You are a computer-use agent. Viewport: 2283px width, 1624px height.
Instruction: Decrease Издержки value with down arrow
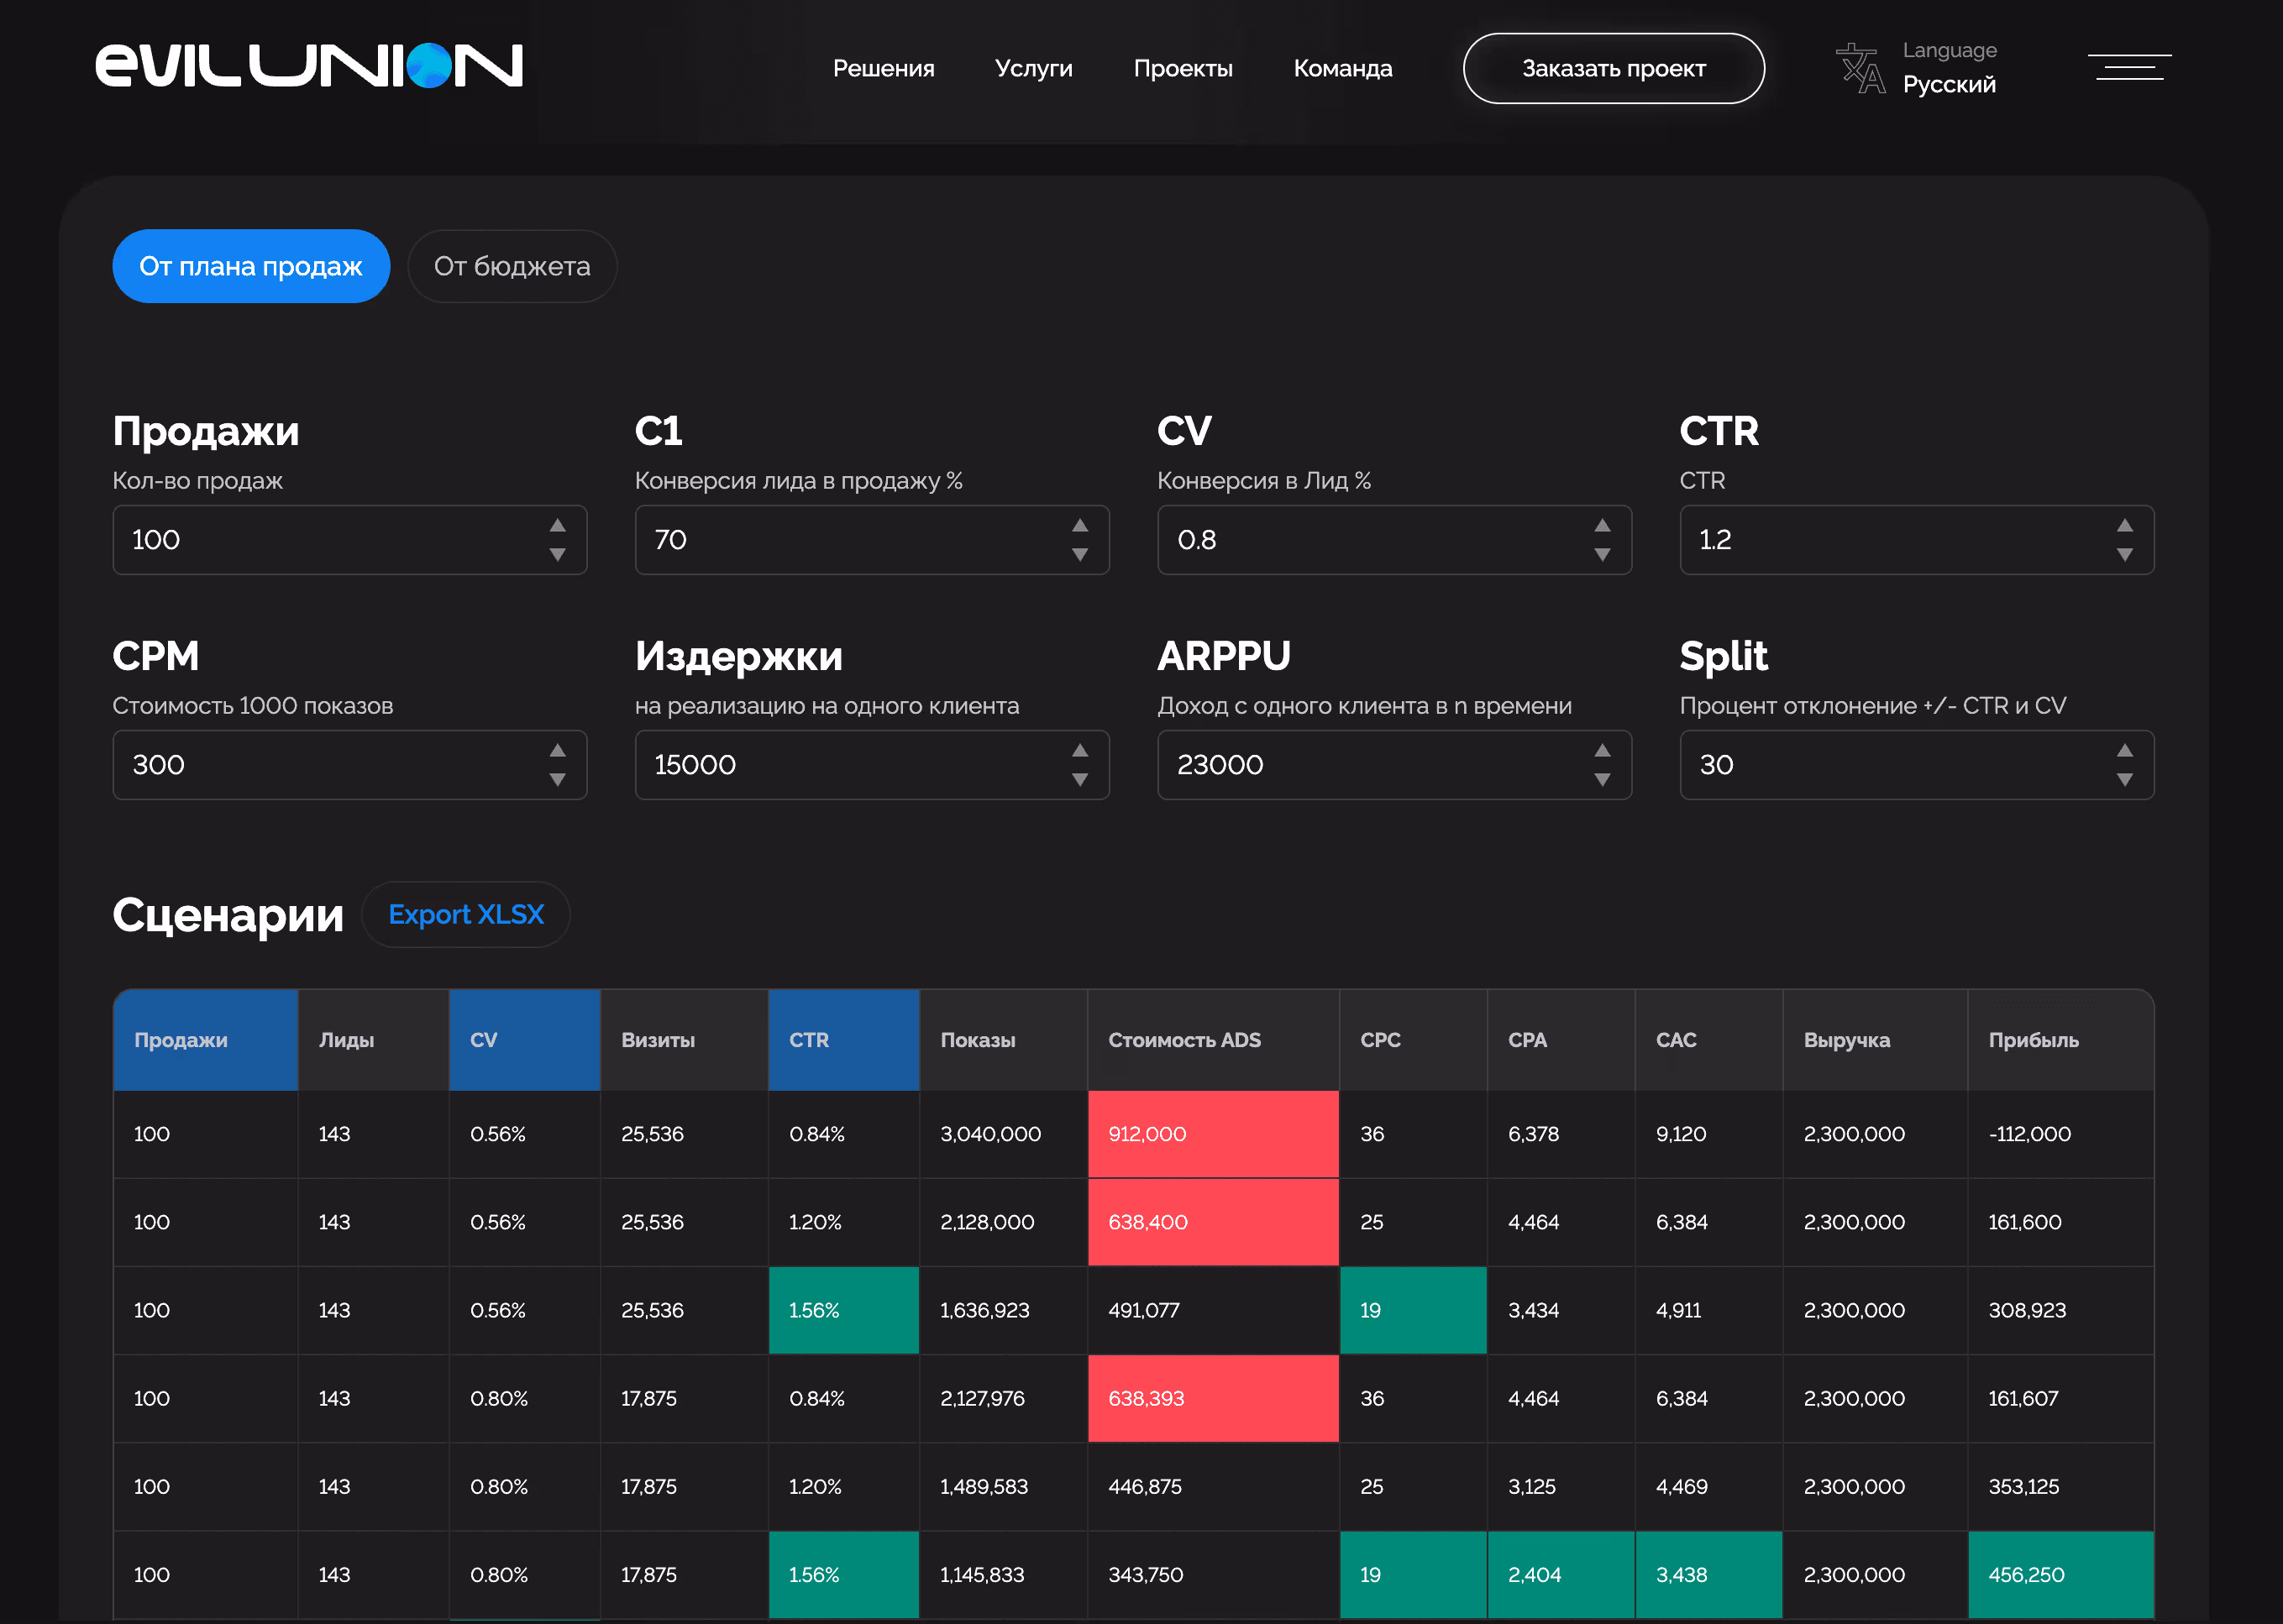point(1080,780)
